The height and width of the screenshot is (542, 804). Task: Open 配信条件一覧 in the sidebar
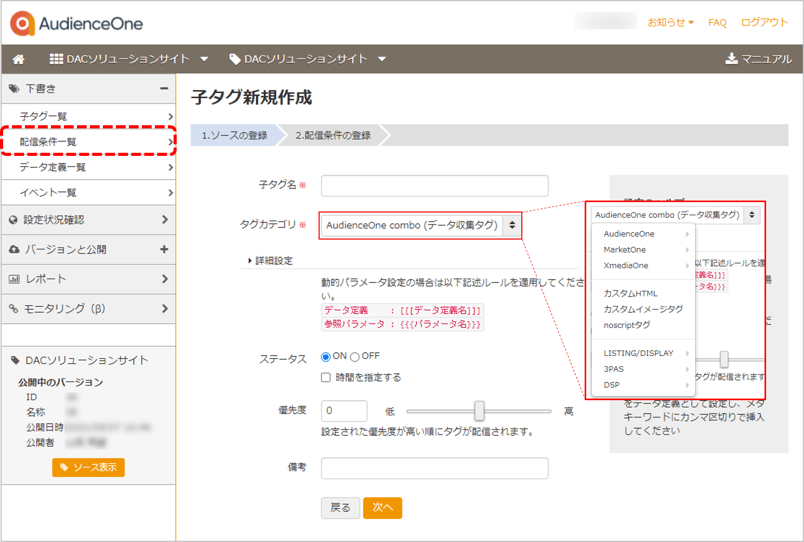88,142
